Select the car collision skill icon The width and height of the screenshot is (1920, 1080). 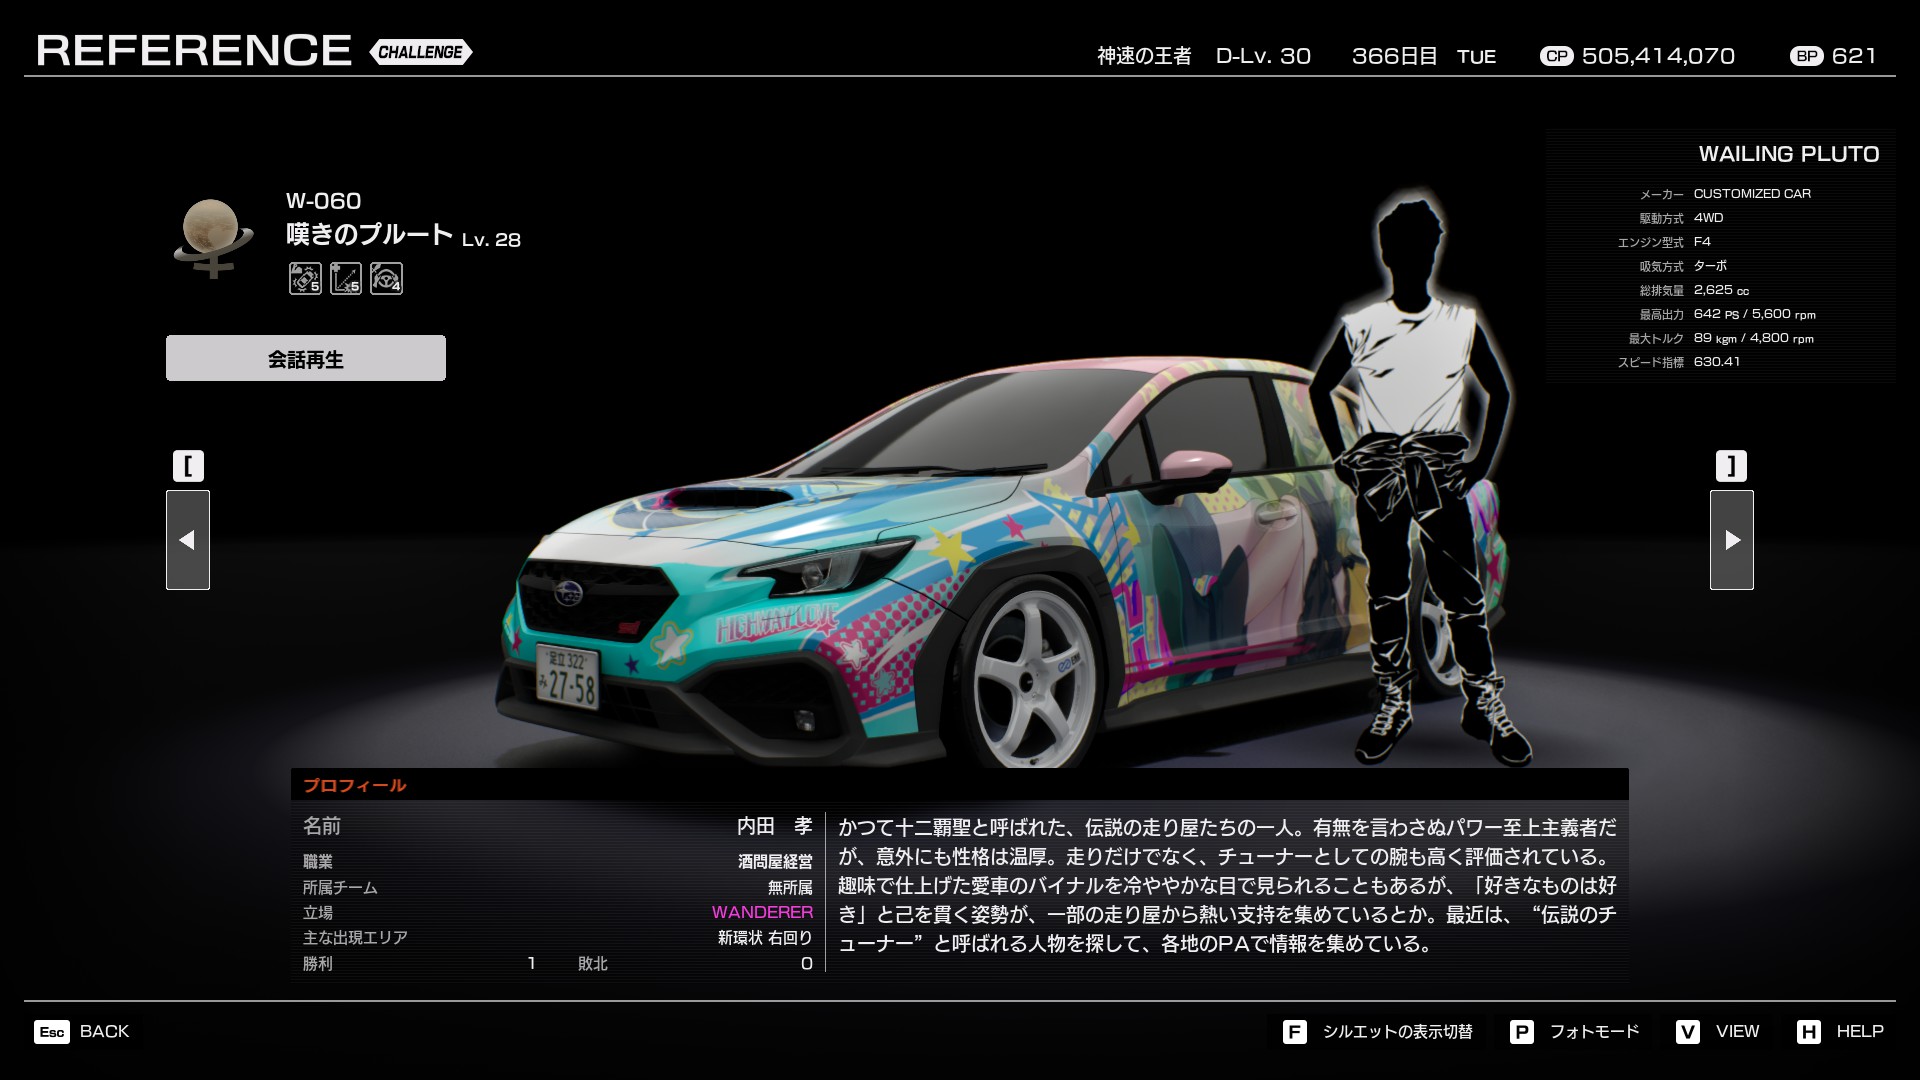pyautogui.click(x=305, y=278)
